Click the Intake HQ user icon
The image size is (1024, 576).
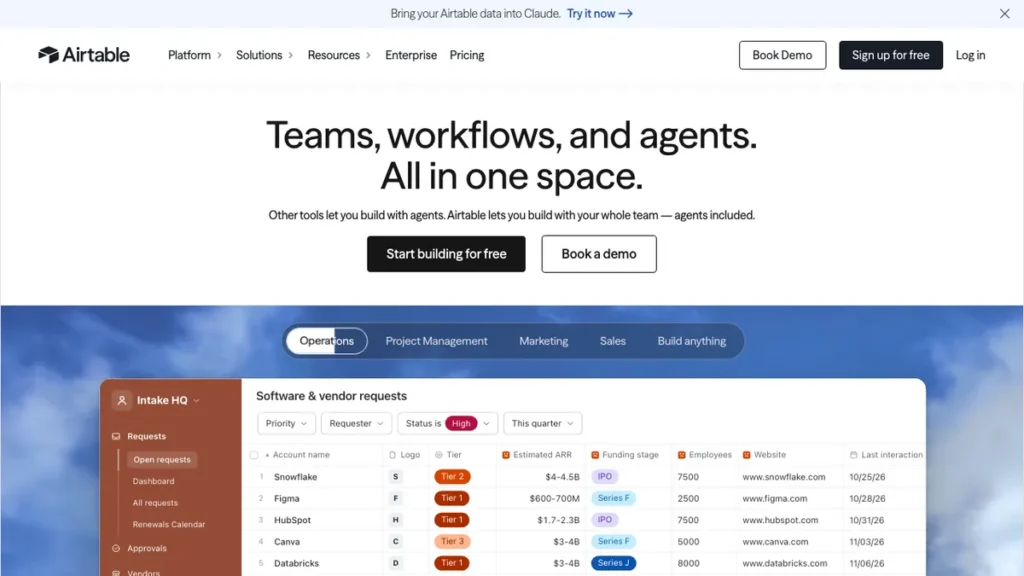coord(121,400)
